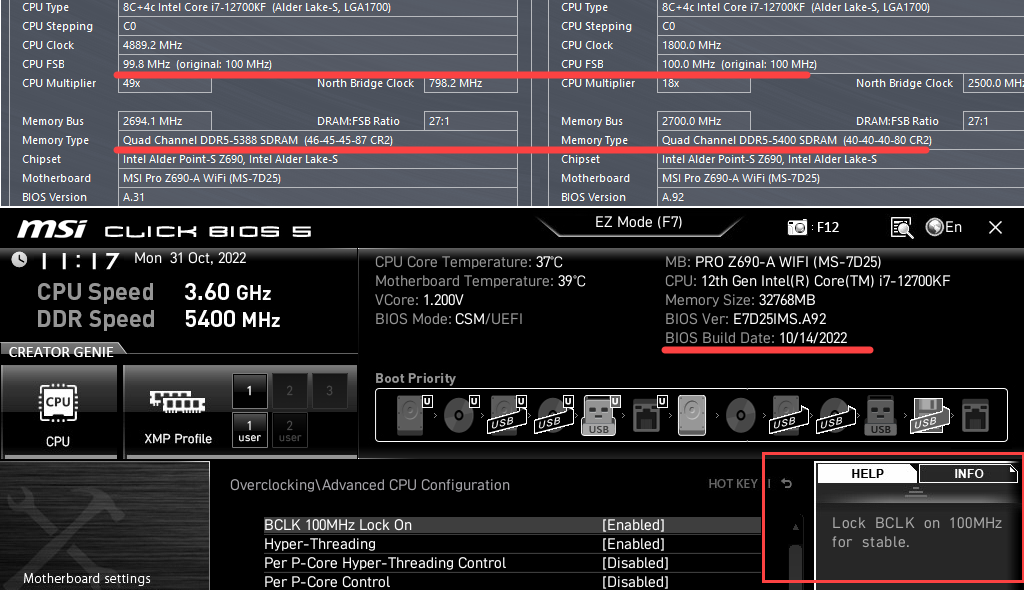The height and width of the screenshot is (590, 1024).
Task: Change Per P-Core Control [Disabled] value
Action: point(635,582)
